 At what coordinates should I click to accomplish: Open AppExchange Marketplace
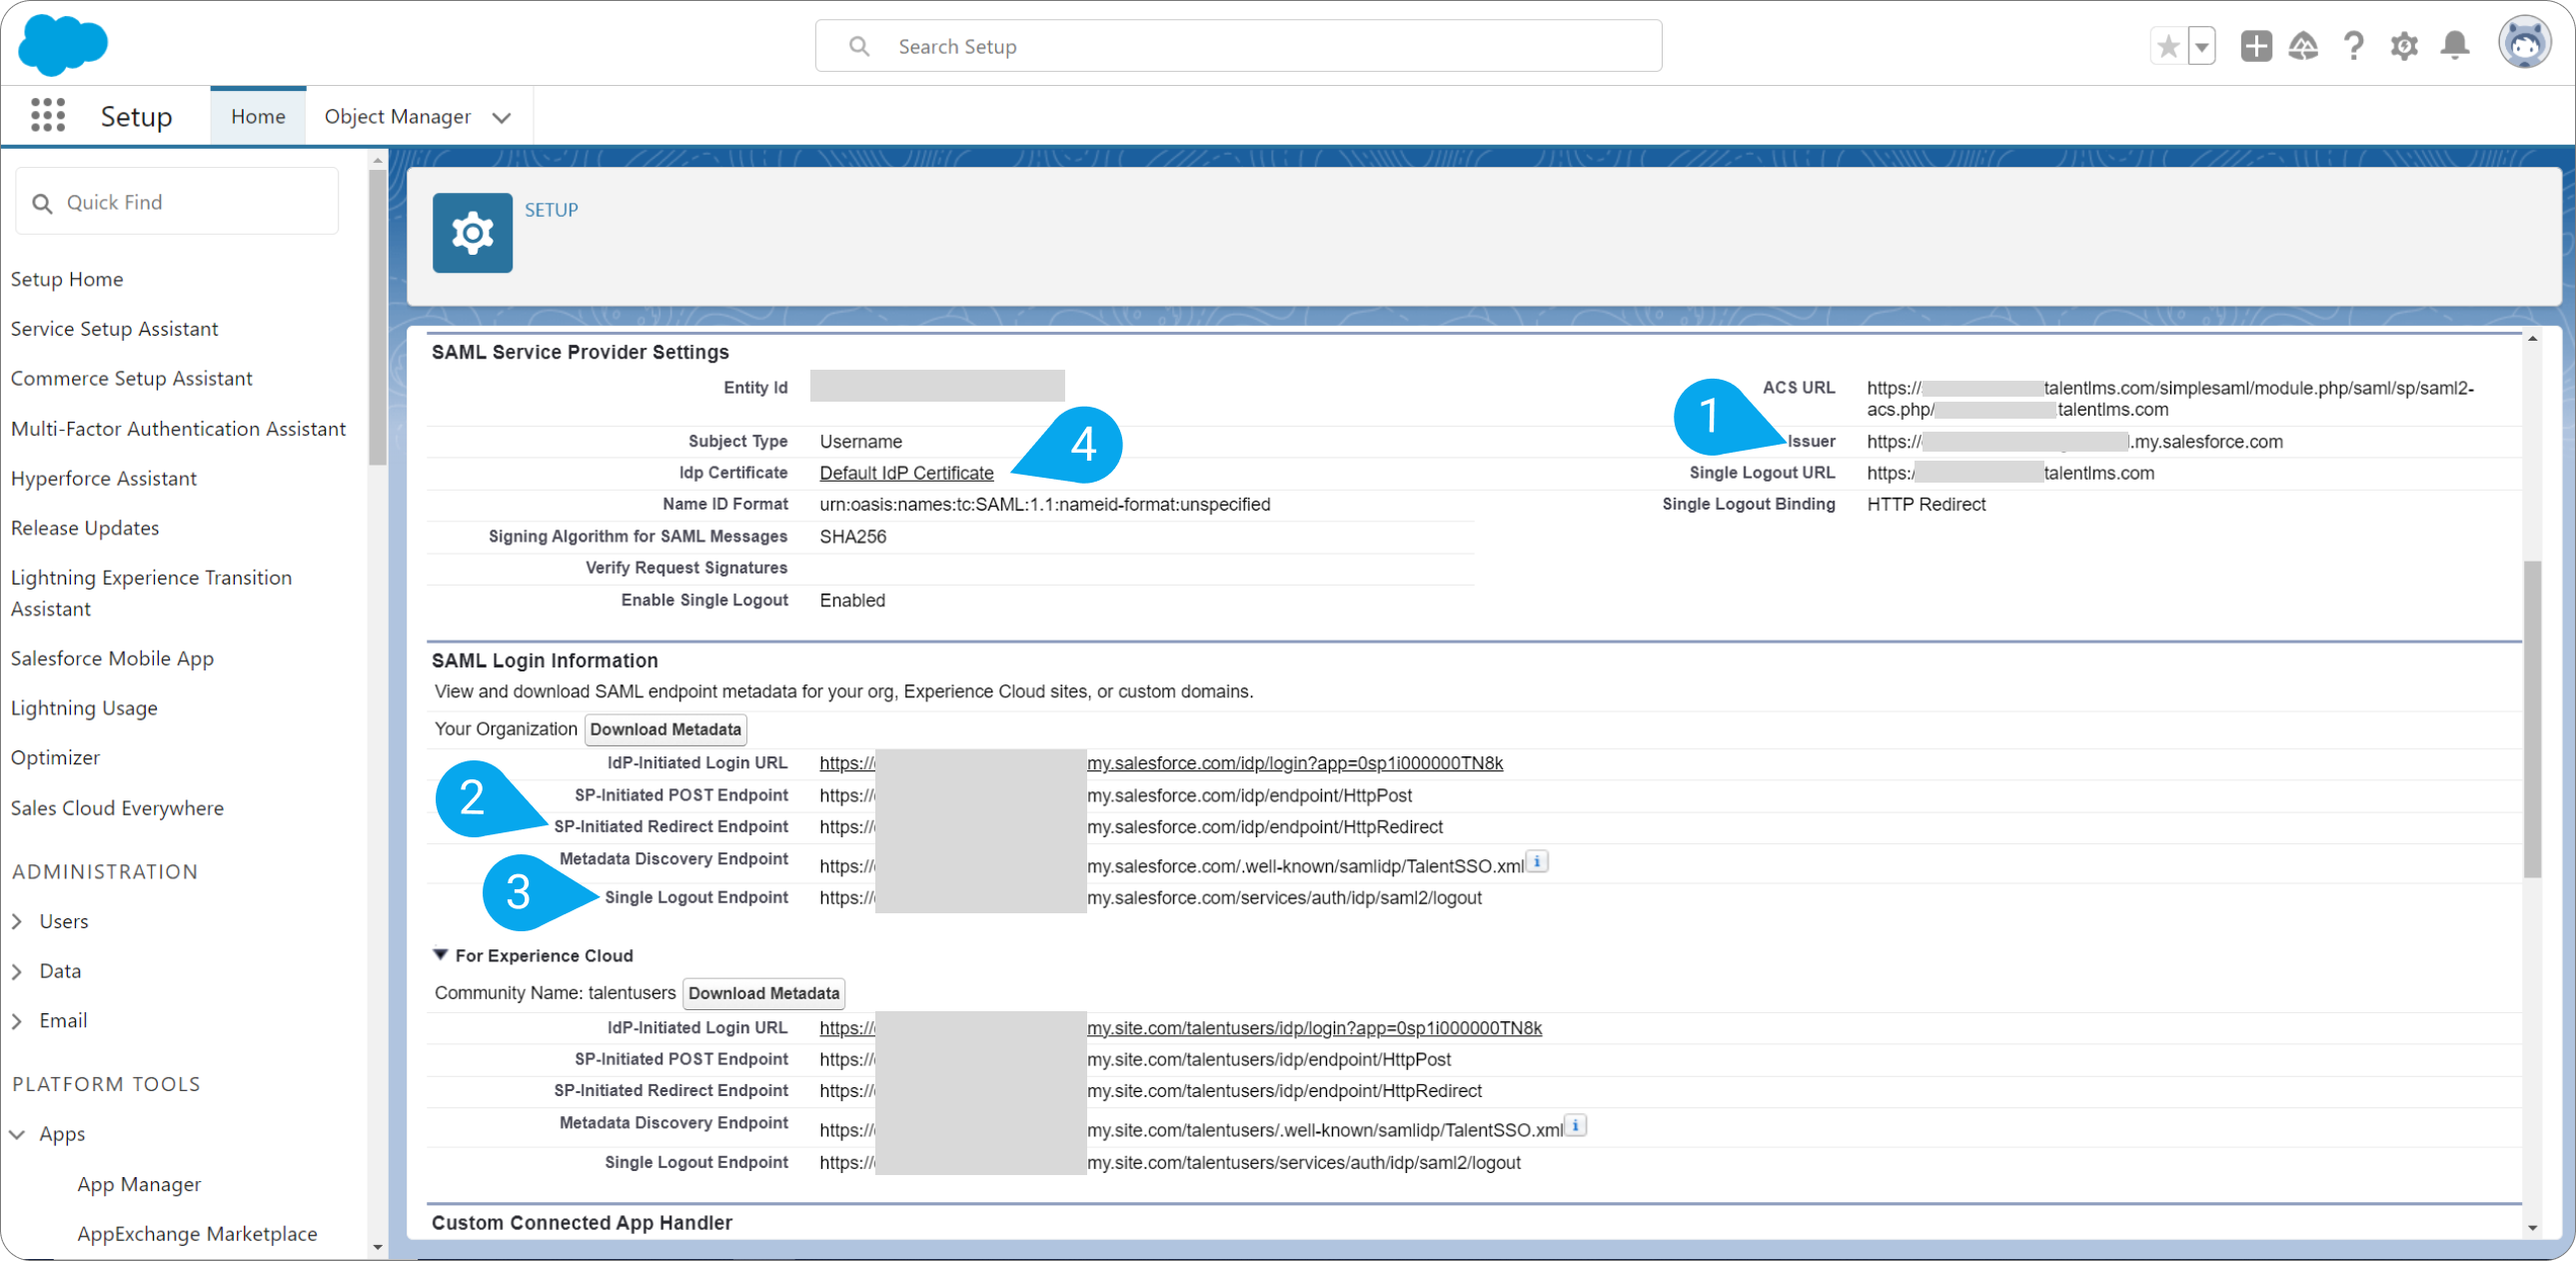click(197, 1234)
